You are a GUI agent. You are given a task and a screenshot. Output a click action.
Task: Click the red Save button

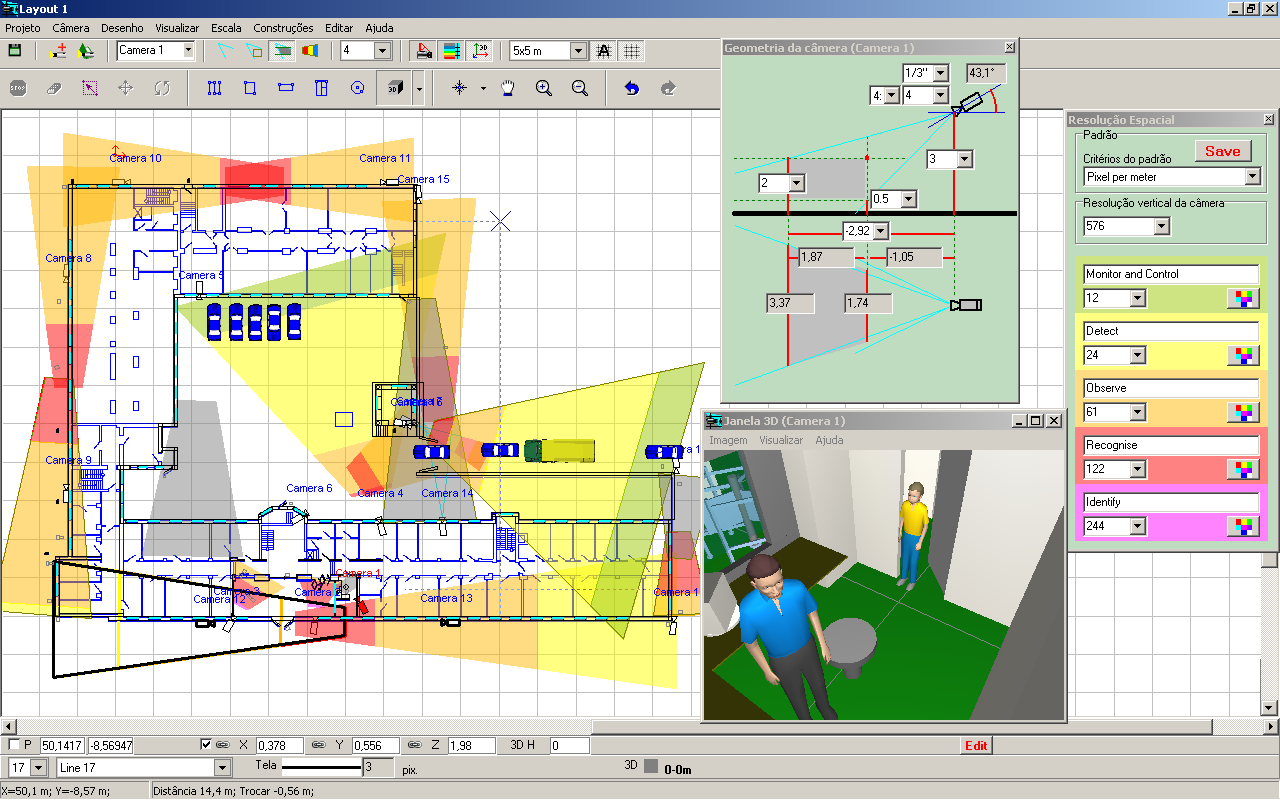(x=1222, y=151)
